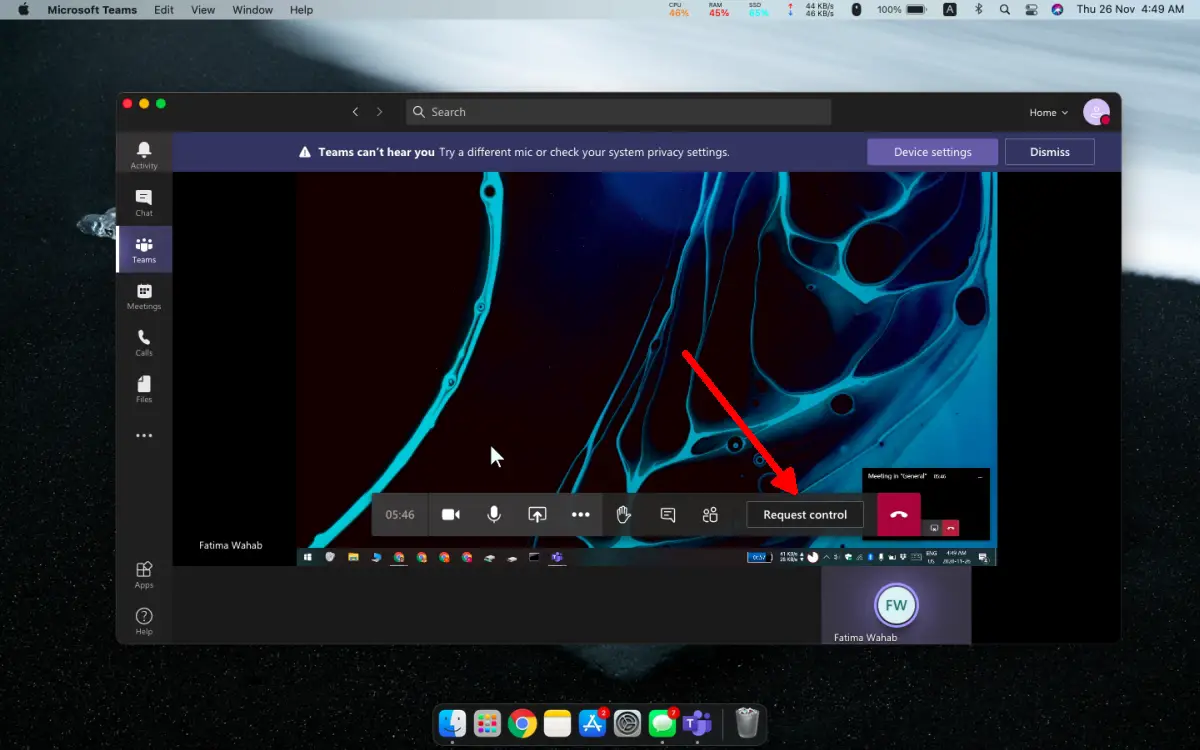Open the Edit menu

(163, 10)
